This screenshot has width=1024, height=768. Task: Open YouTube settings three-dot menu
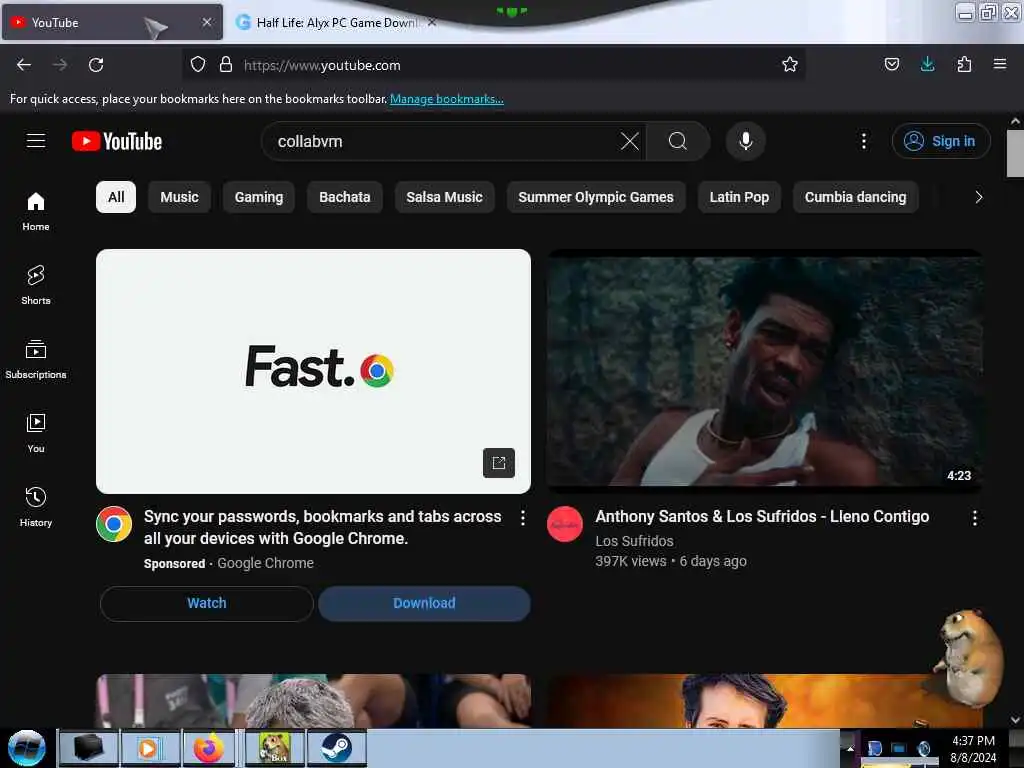pyautogui.click(x=863, y=141)
